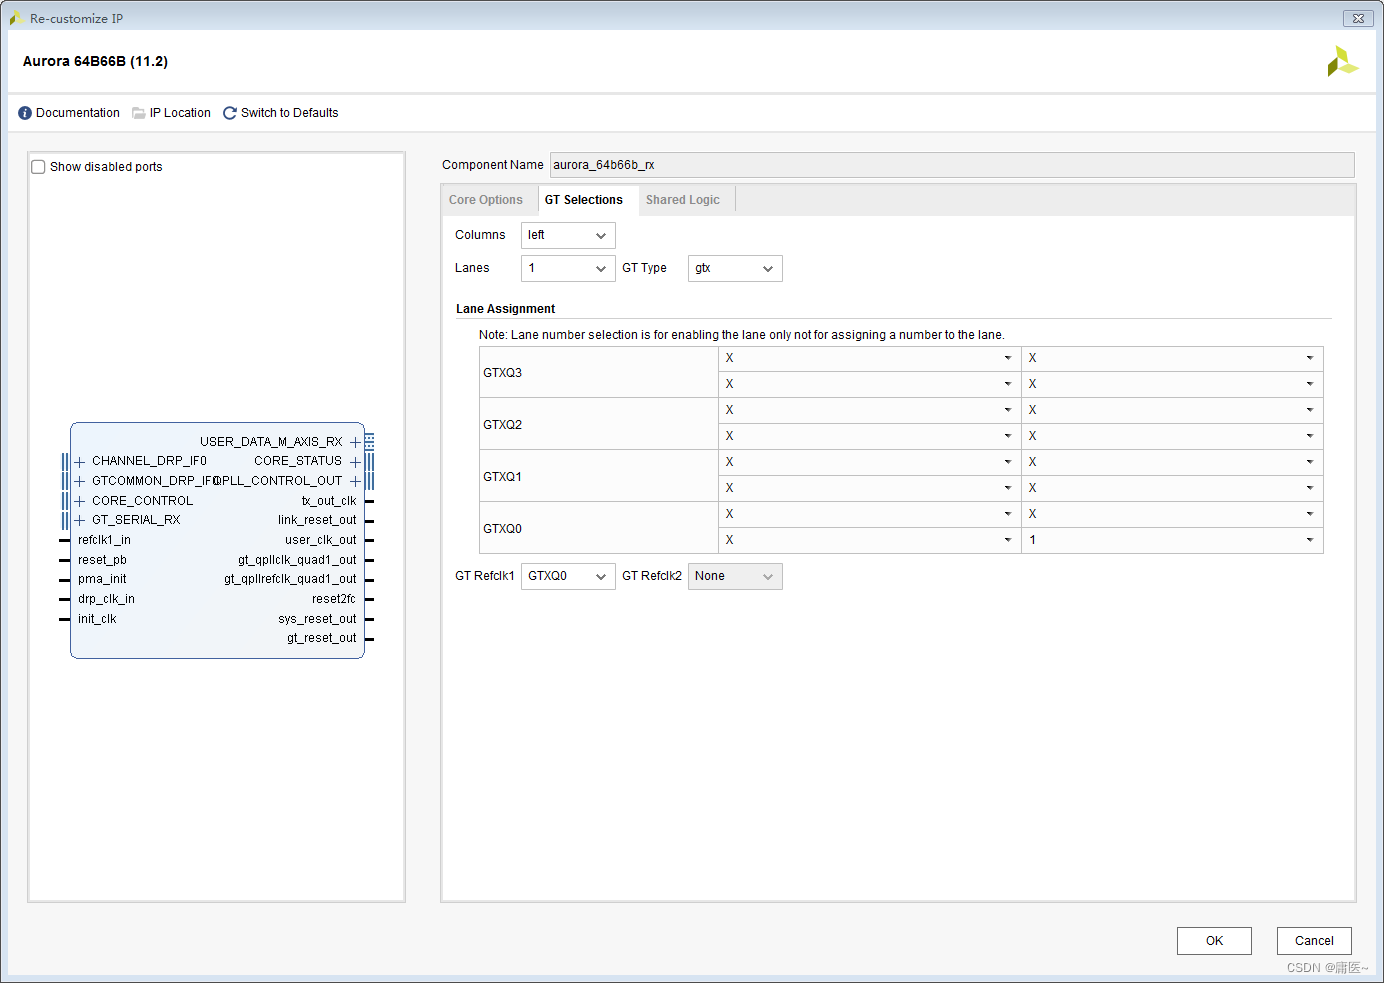Open GTXQ2 second-row right lane dropdown

(x=1172, y=436)
